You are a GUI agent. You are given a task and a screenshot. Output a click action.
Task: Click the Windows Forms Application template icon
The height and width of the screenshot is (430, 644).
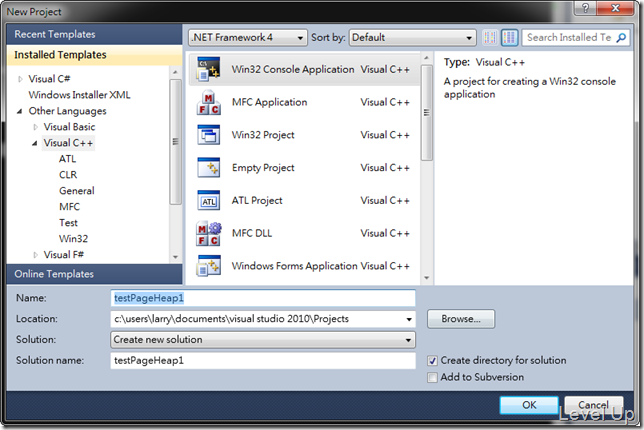tap(209, 266)
